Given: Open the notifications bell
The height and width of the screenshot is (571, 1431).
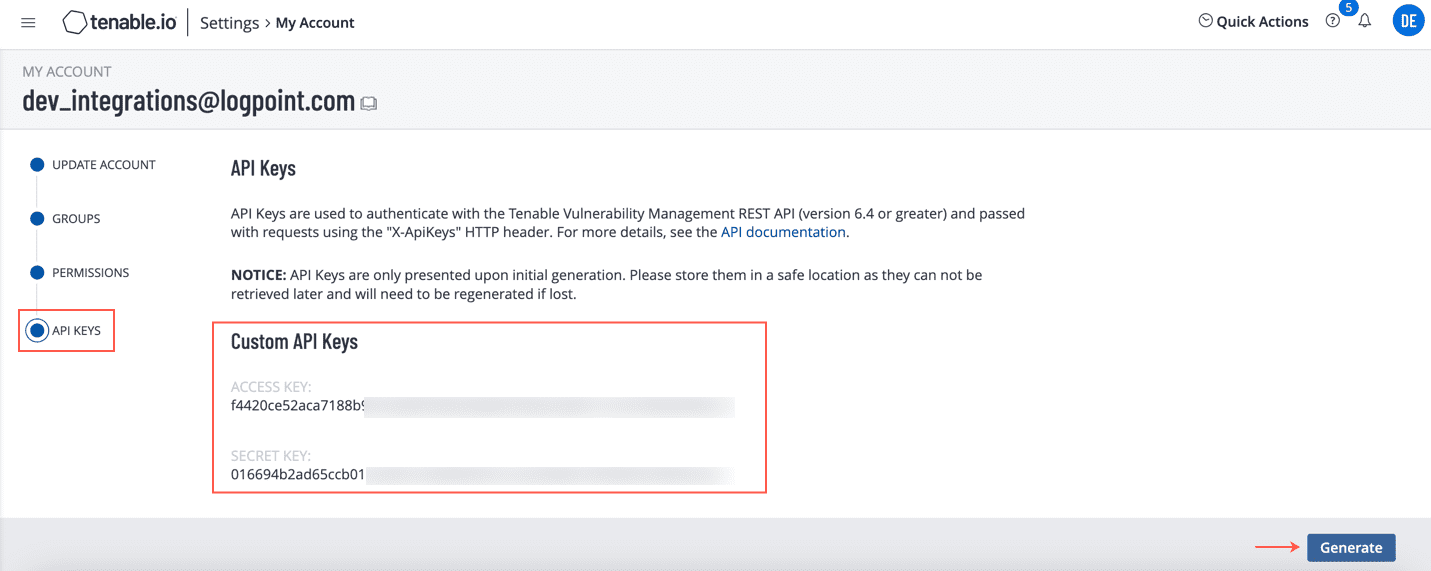Looking at the screenshot, I should coord(1364,21).
